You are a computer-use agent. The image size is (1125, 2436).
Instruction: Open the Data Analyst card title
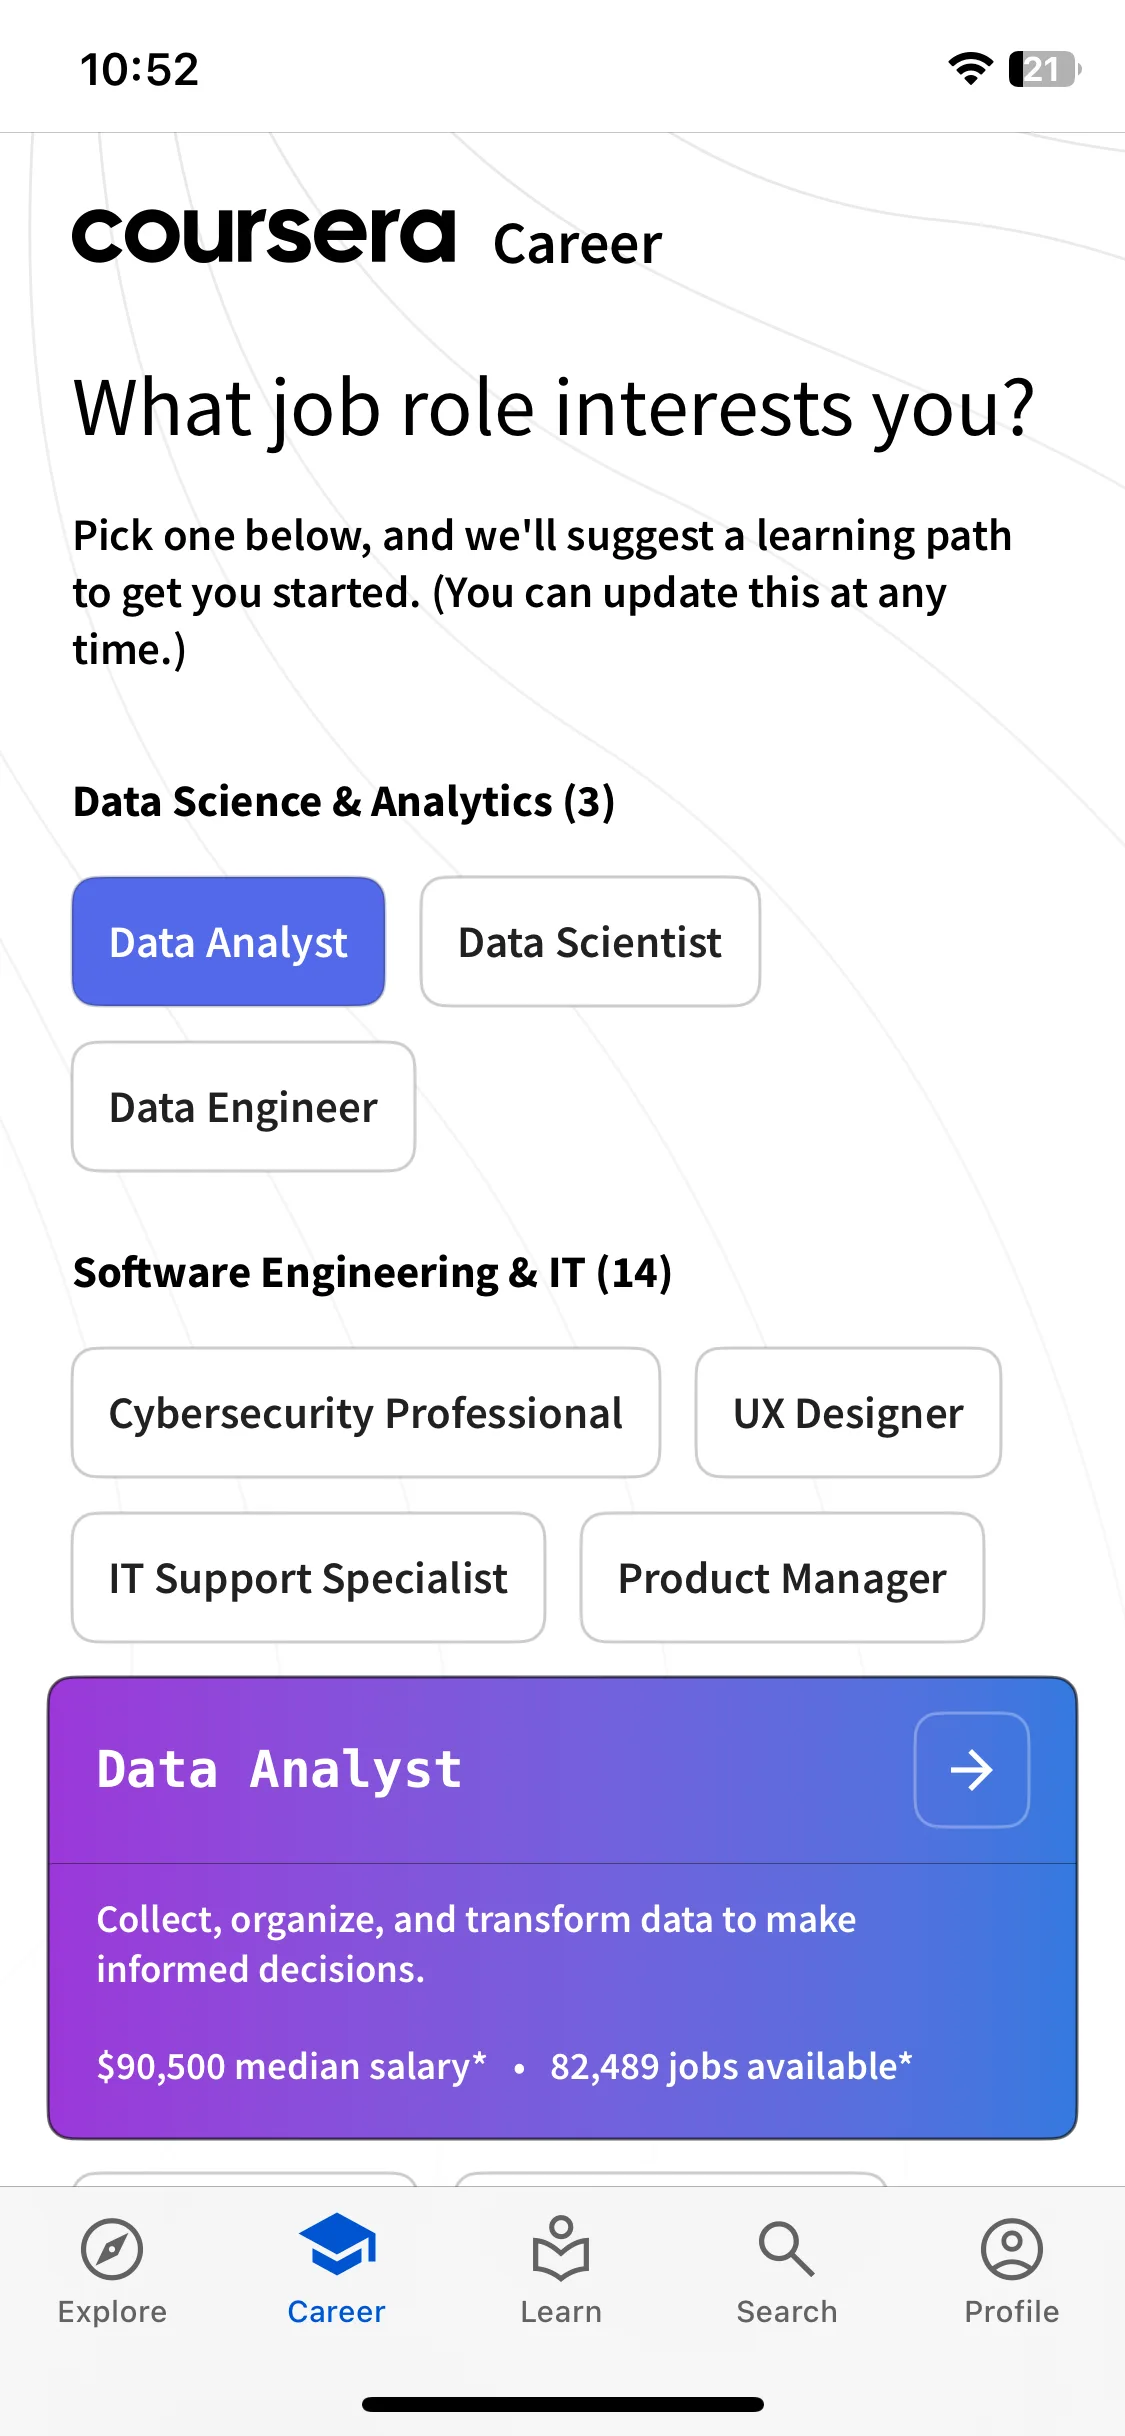(280, 1770)
